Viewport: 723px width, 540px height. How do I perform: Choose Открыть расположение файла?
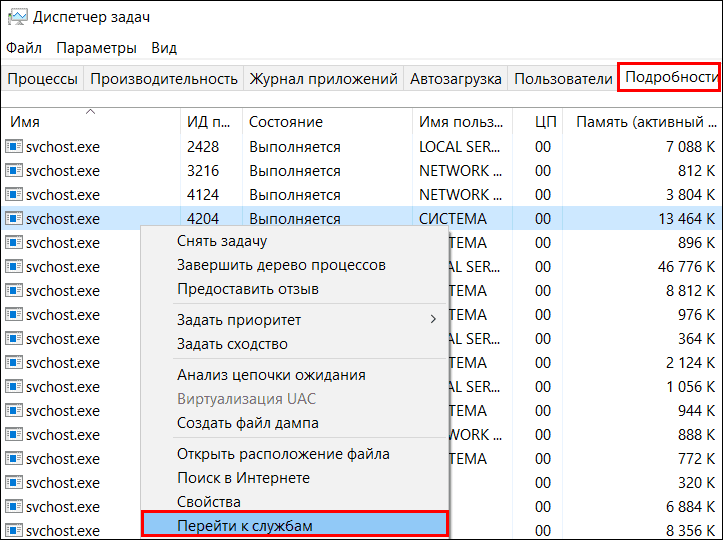pos(283,454)
